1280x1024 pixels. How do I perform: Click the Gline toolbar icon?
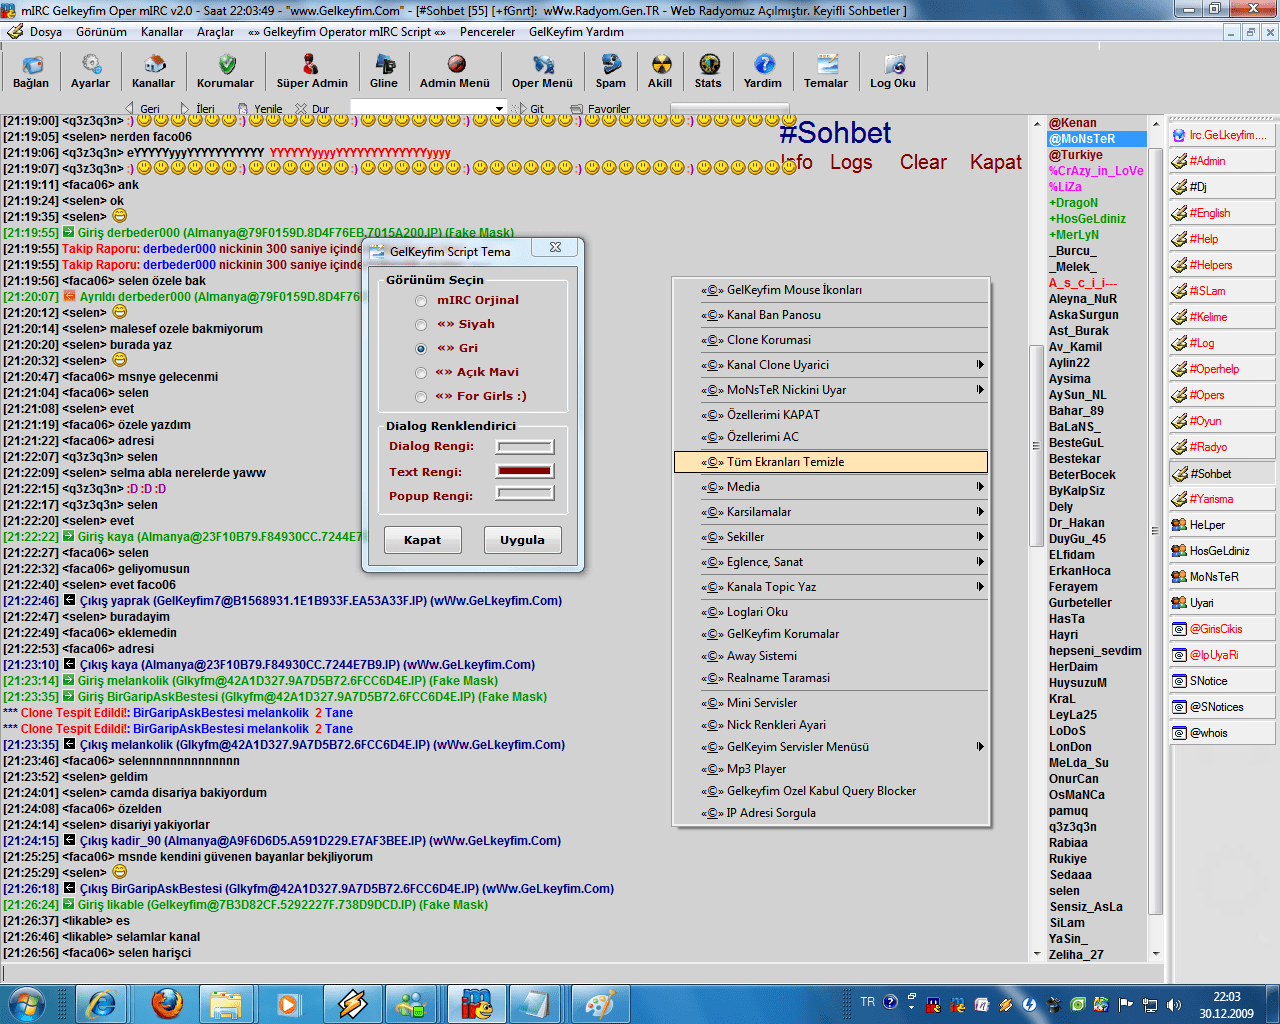[384, 72]
